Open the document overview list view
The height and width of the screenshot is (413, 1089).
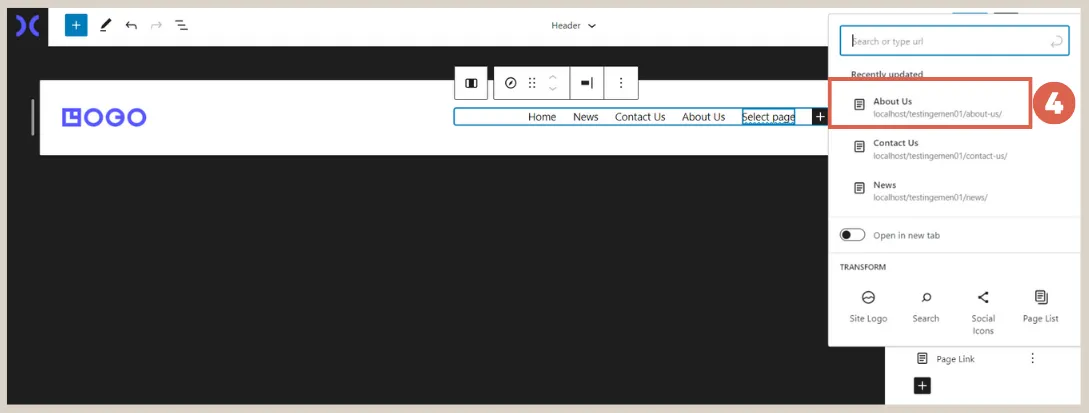click(181, 26)
